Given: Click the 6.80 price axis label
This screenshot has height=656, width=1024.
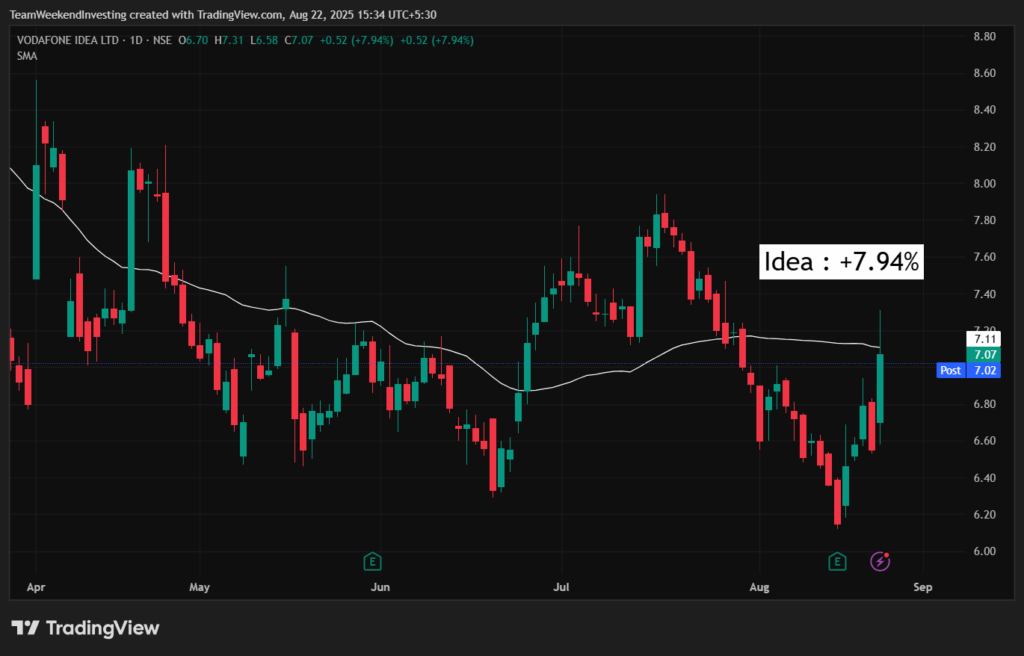Looking at the screenshot, I should [x=984, y=404].
